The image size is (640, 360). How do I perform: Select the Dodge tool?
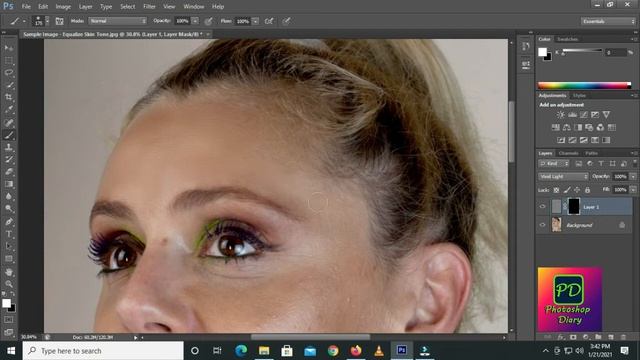pyautogui.click(x=9, y=209)
